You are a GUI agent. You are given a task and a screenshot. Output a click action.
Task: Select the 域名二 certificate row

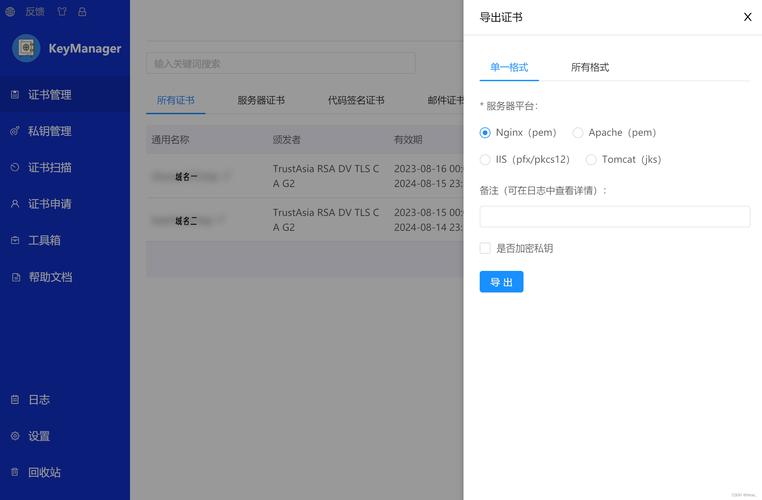(x=305, y=220)
